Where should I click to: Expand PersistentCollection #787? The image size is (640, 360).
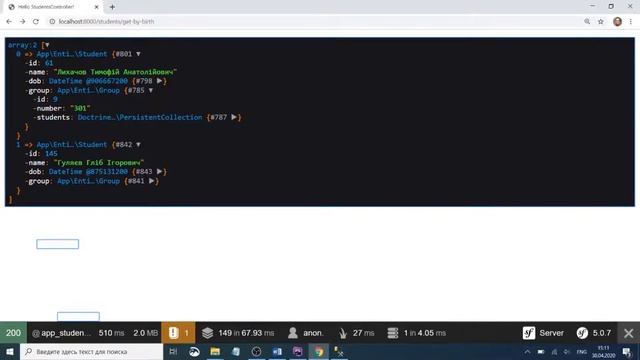[234, 117]
